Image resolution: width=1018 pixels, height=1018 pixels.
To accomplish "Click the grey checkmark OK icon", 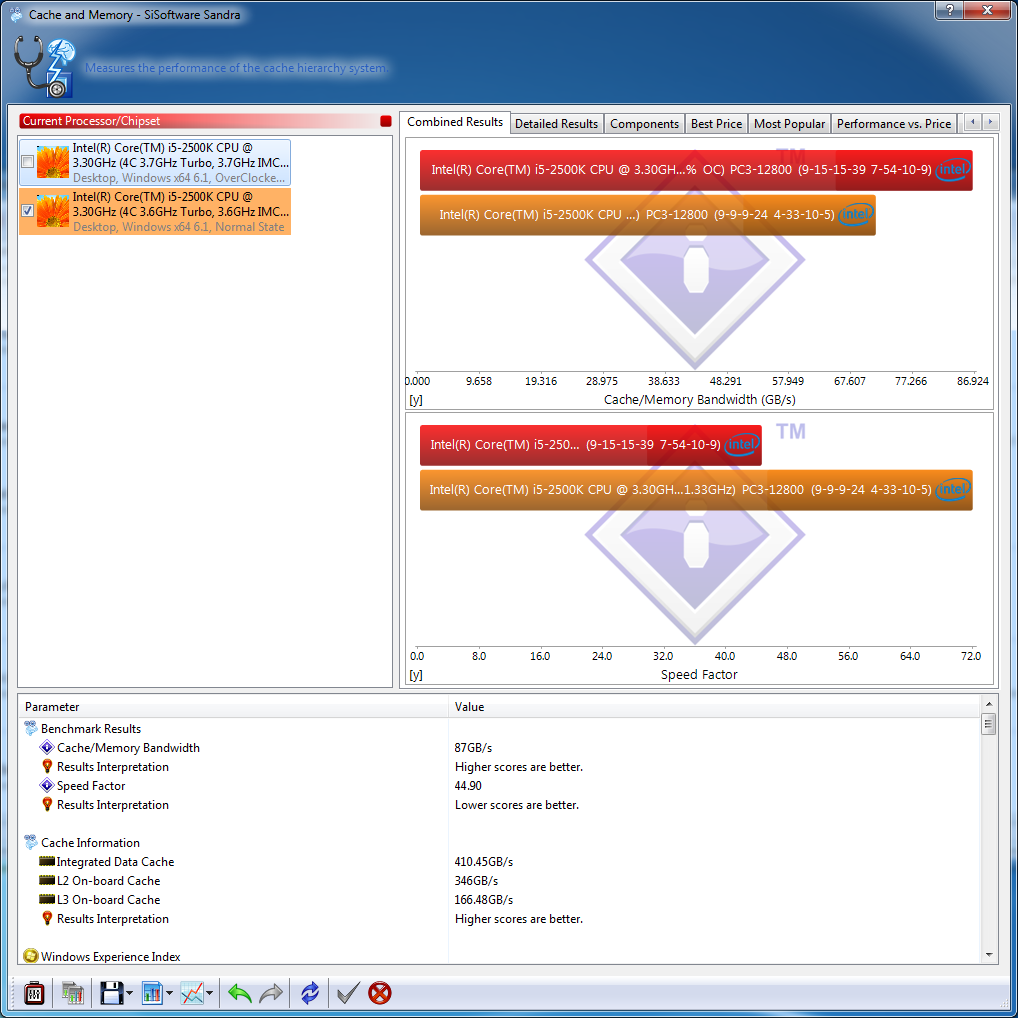I will [347, 993].
